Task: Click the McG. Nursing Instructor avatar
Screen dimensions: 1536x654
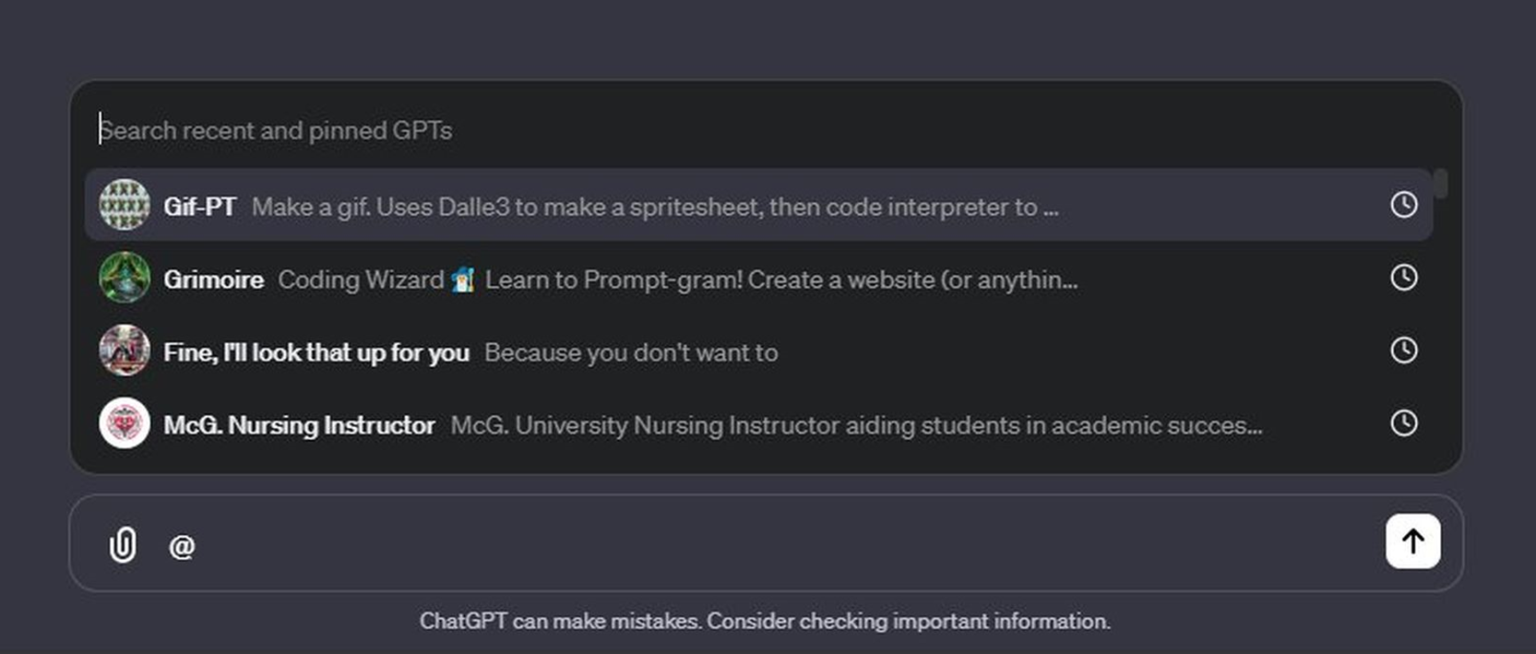Action: tap(124, 423)
